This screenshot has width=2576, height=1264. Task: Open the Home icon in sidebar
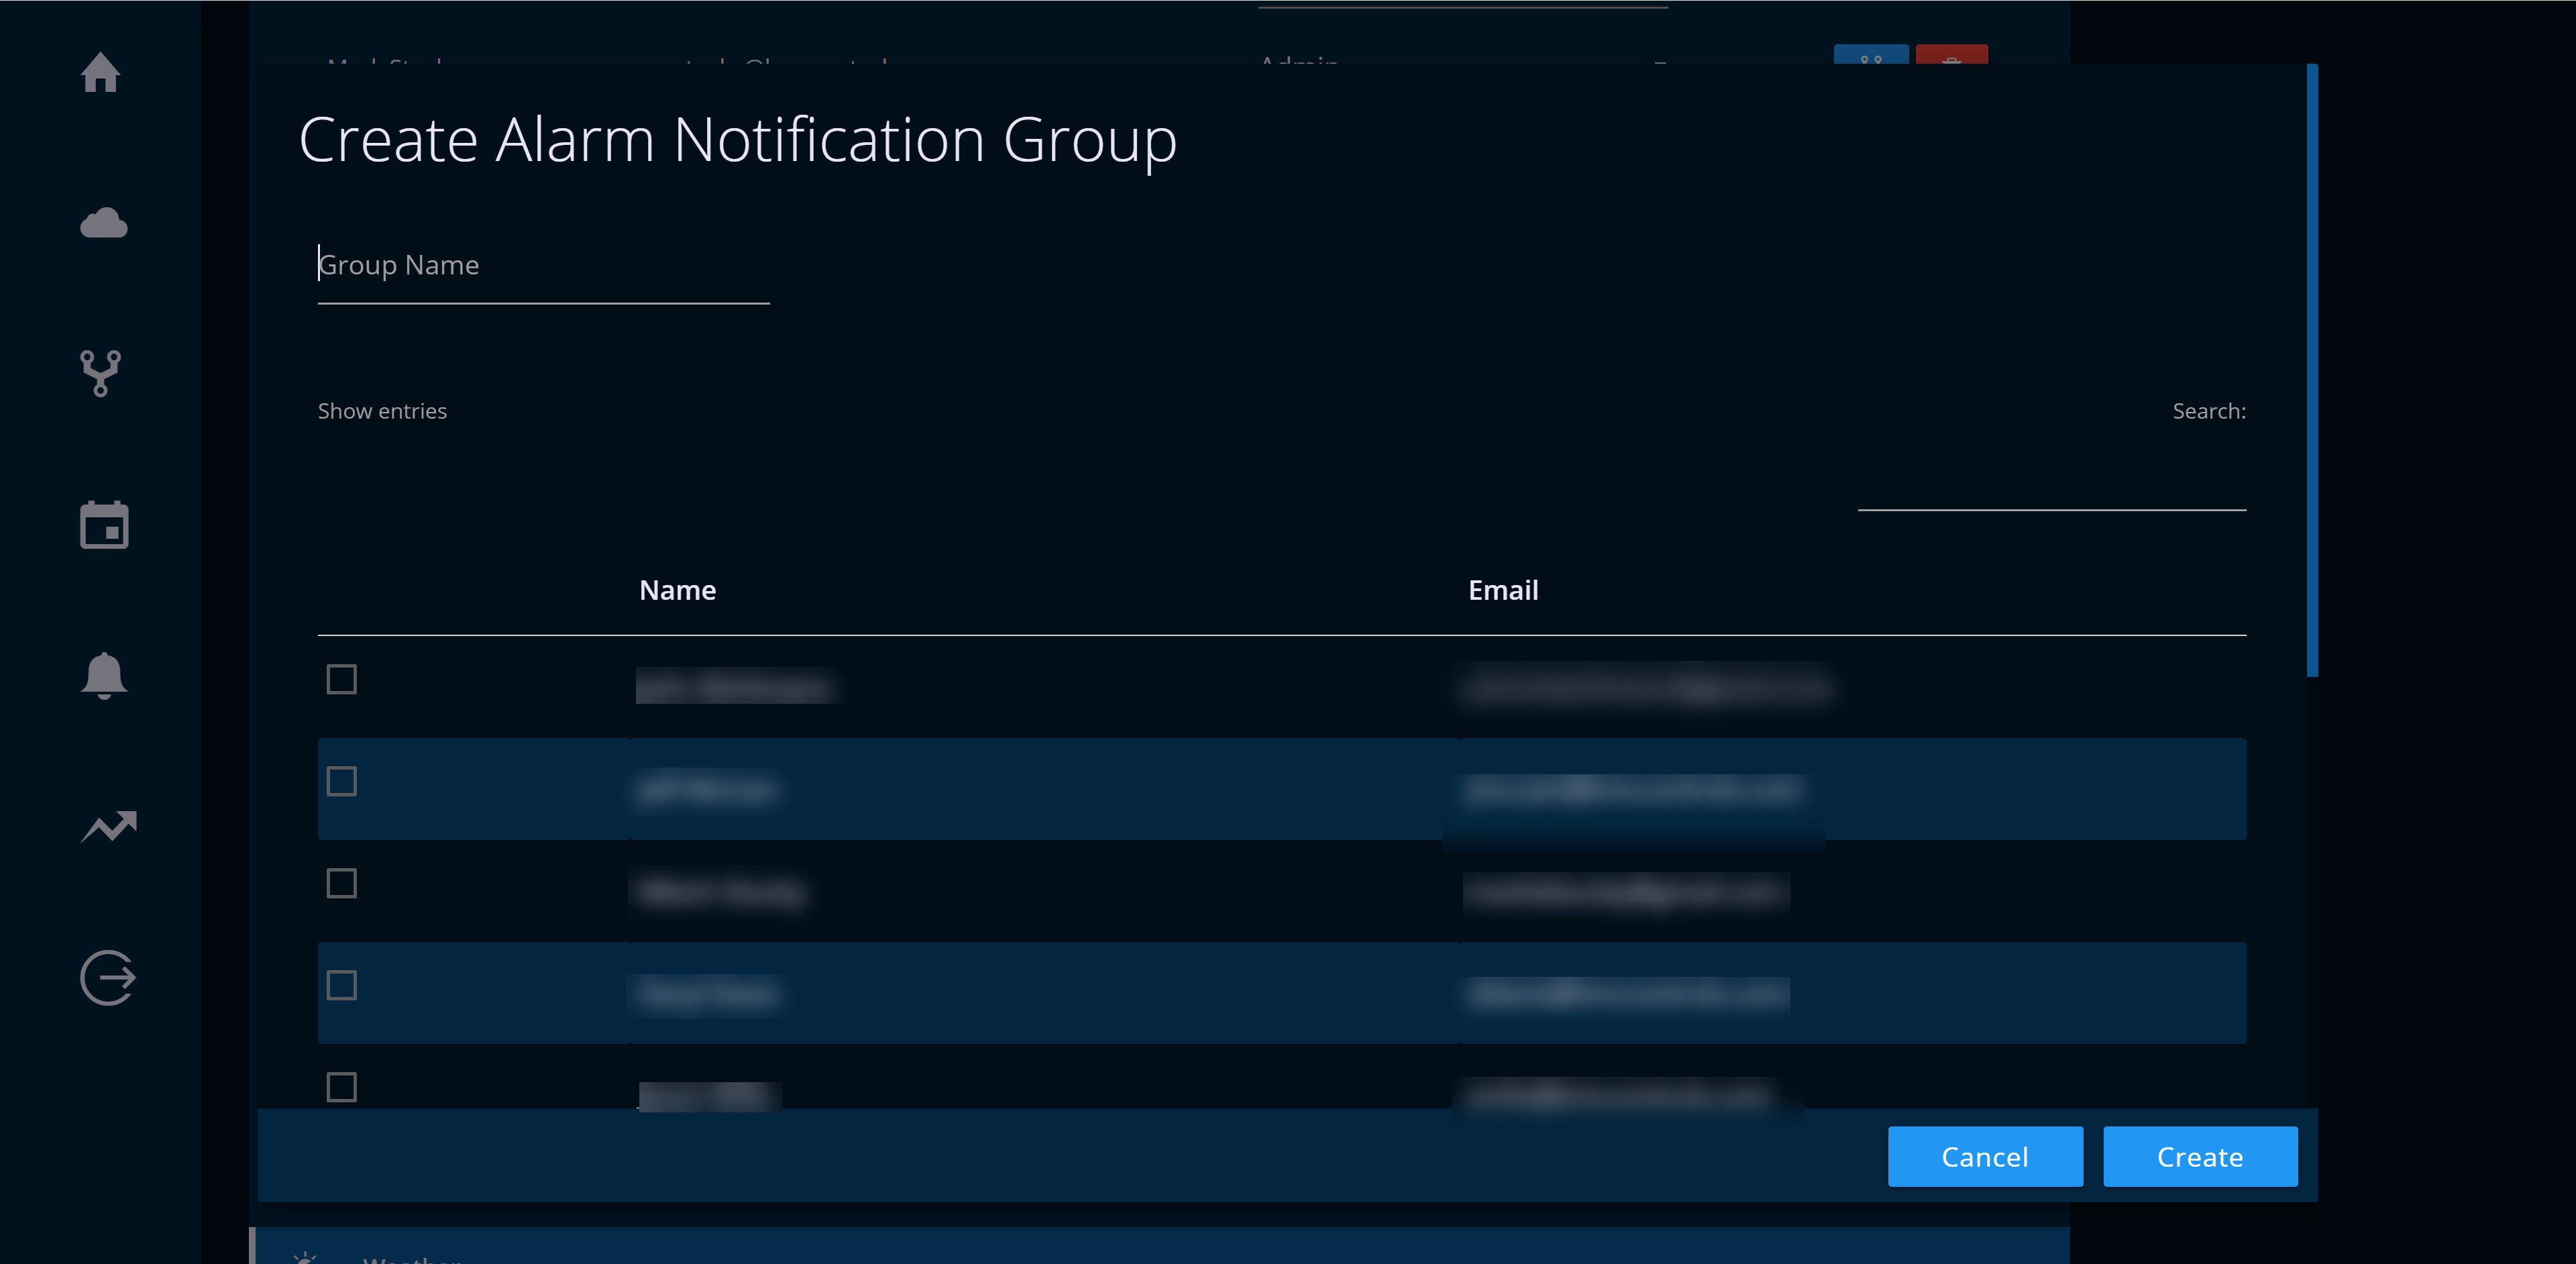click(x=101, y=72)
